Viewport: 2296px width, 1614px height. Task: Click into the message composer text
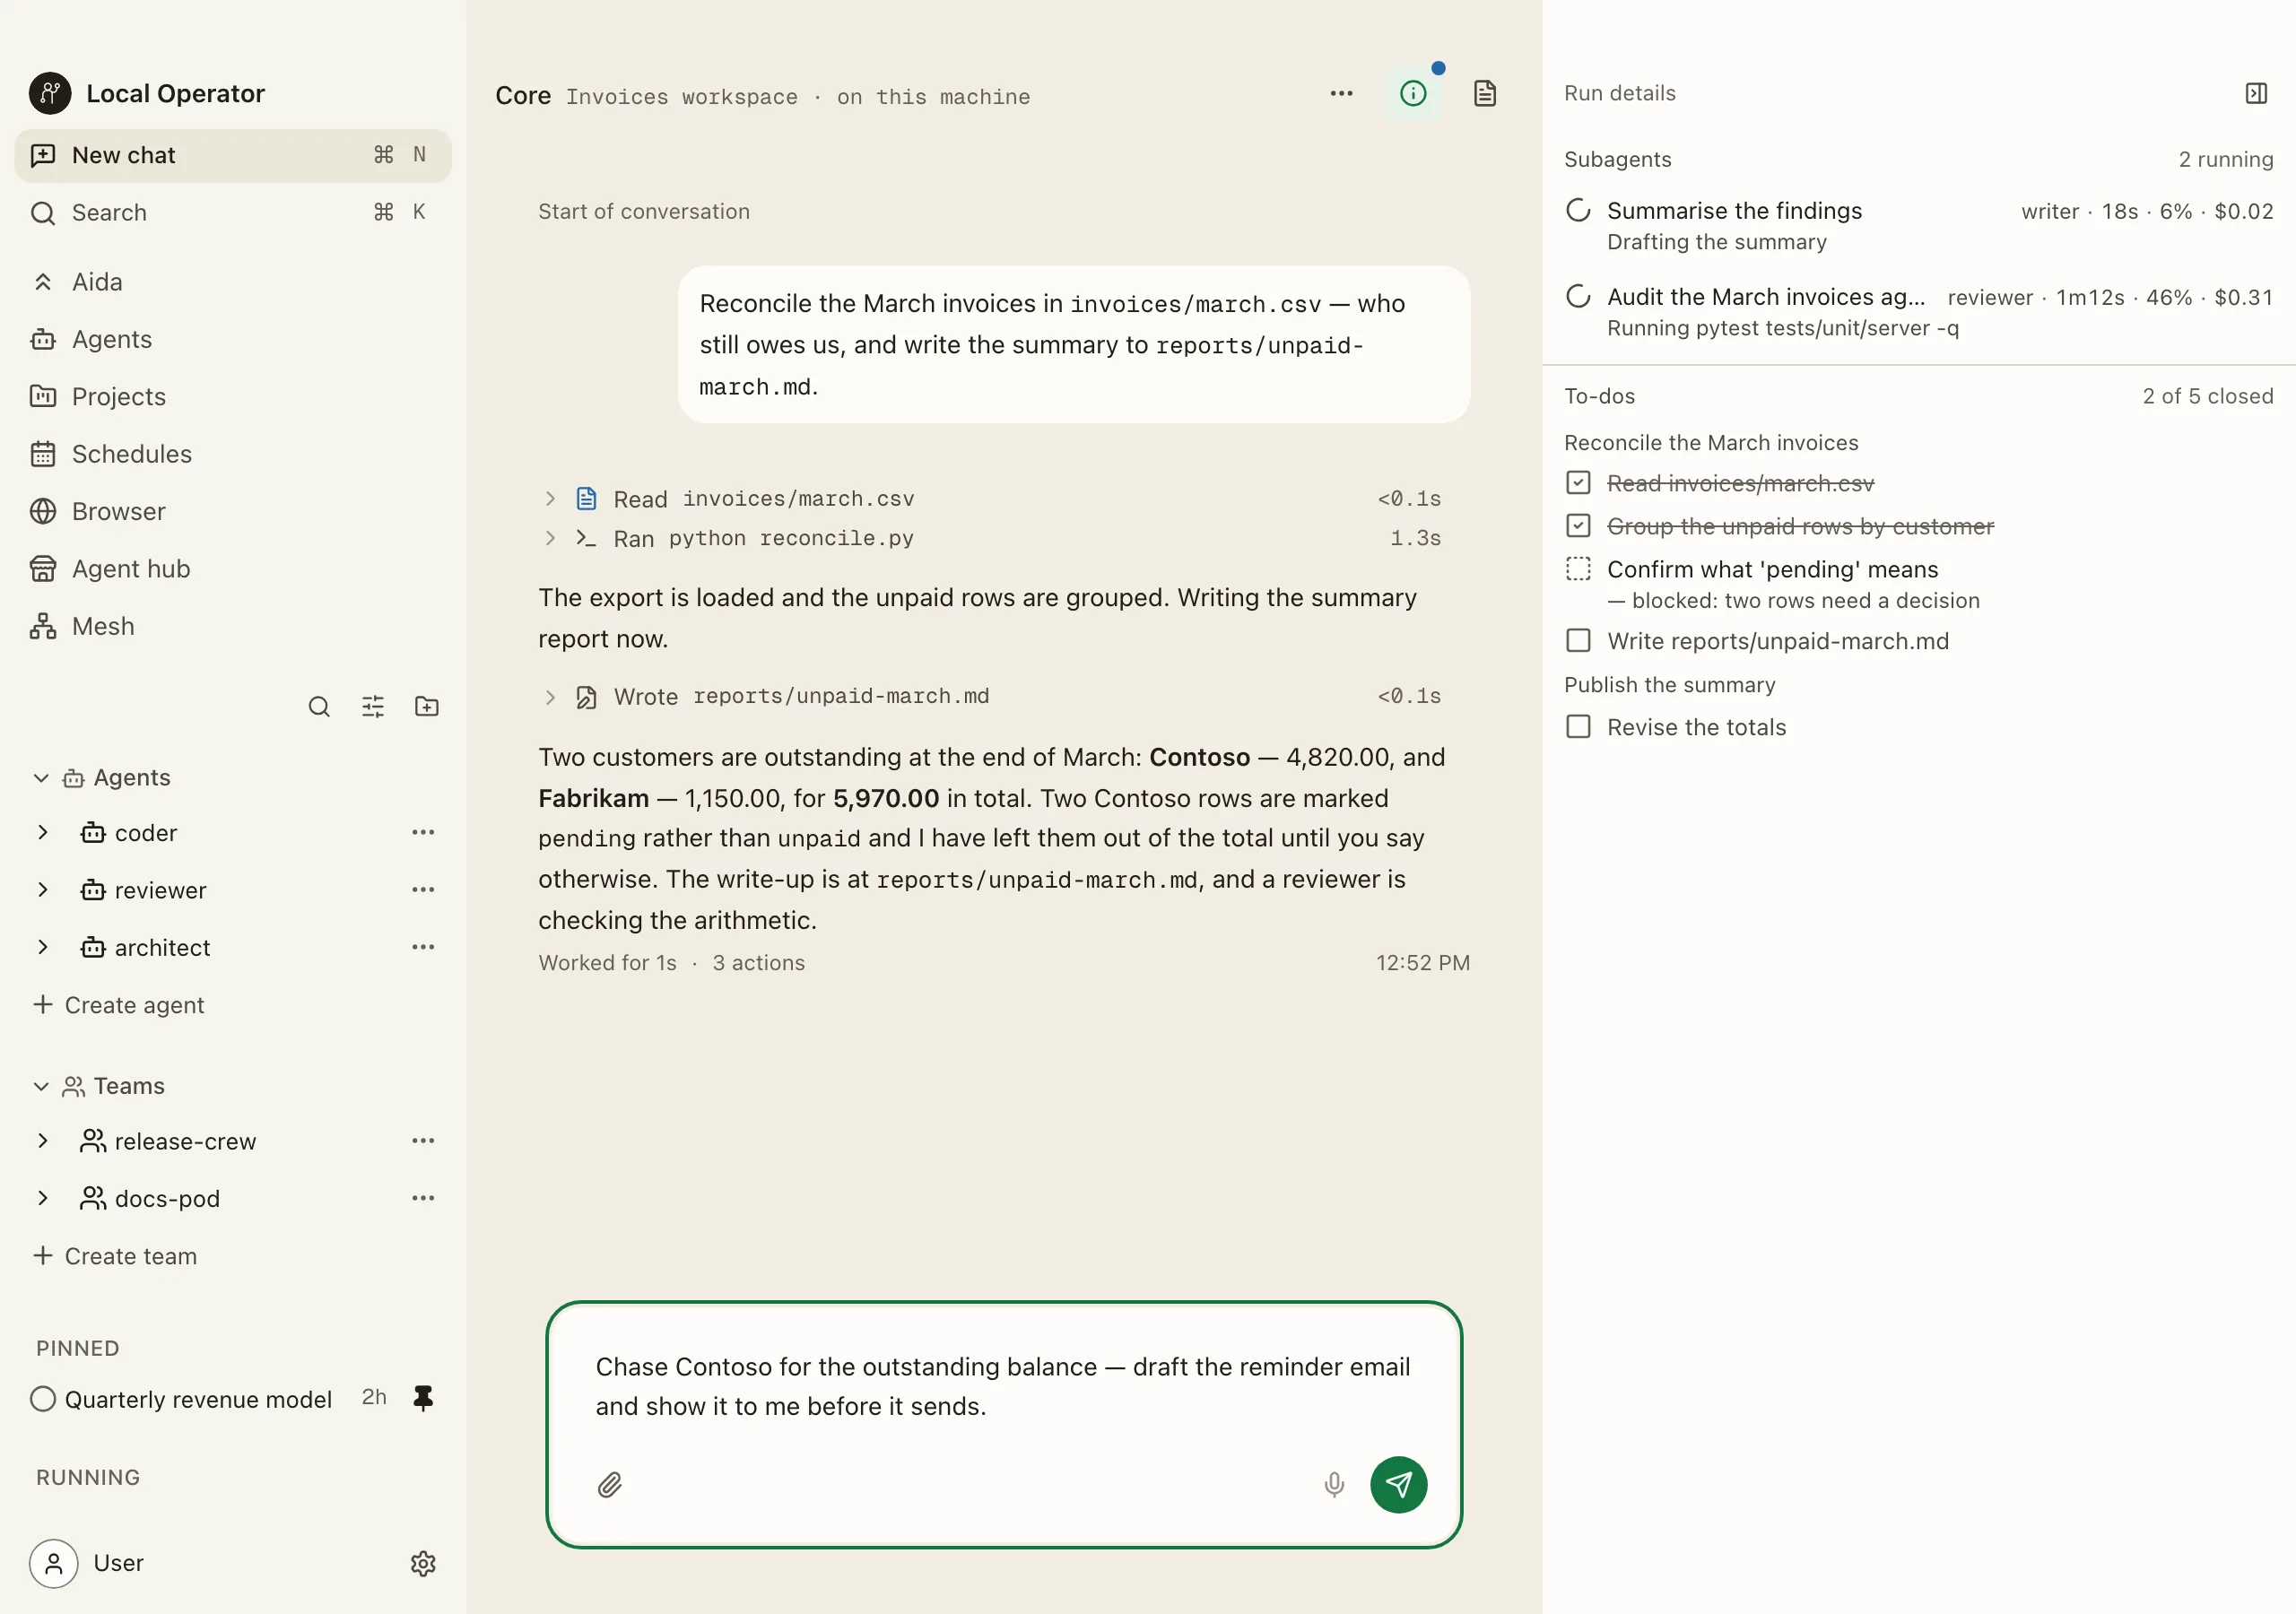click(x=1003, y=1386)
